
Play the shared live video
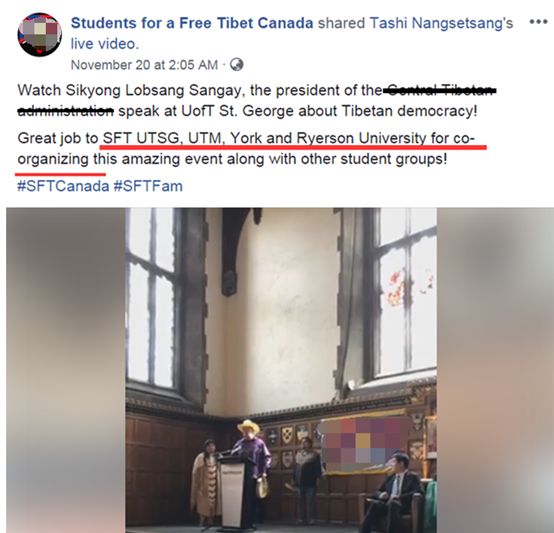click(x=281, y=370)
